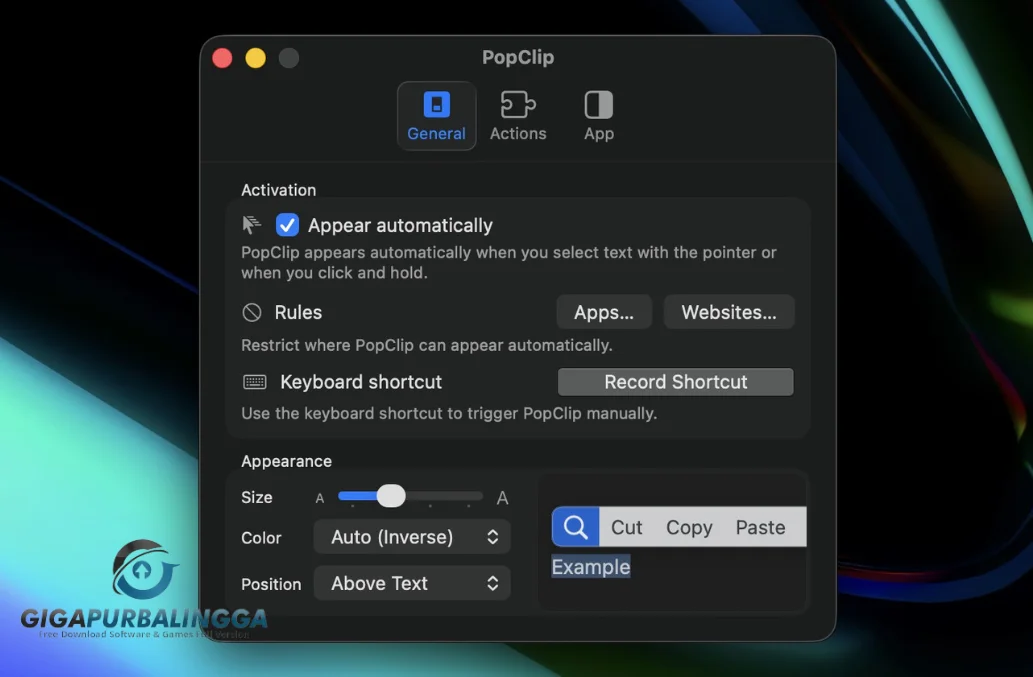Open the Color dropdown Auto (Inverse)
The width and height of the screenshot is (1033, 677).
(x=412, y=537)
